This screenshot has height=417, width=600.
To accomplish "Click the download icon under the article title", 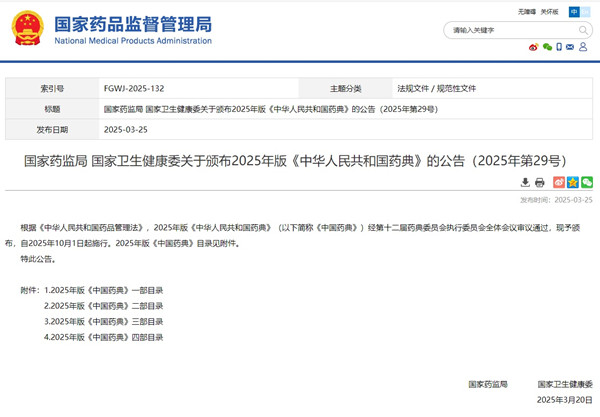I will [525, 182].
